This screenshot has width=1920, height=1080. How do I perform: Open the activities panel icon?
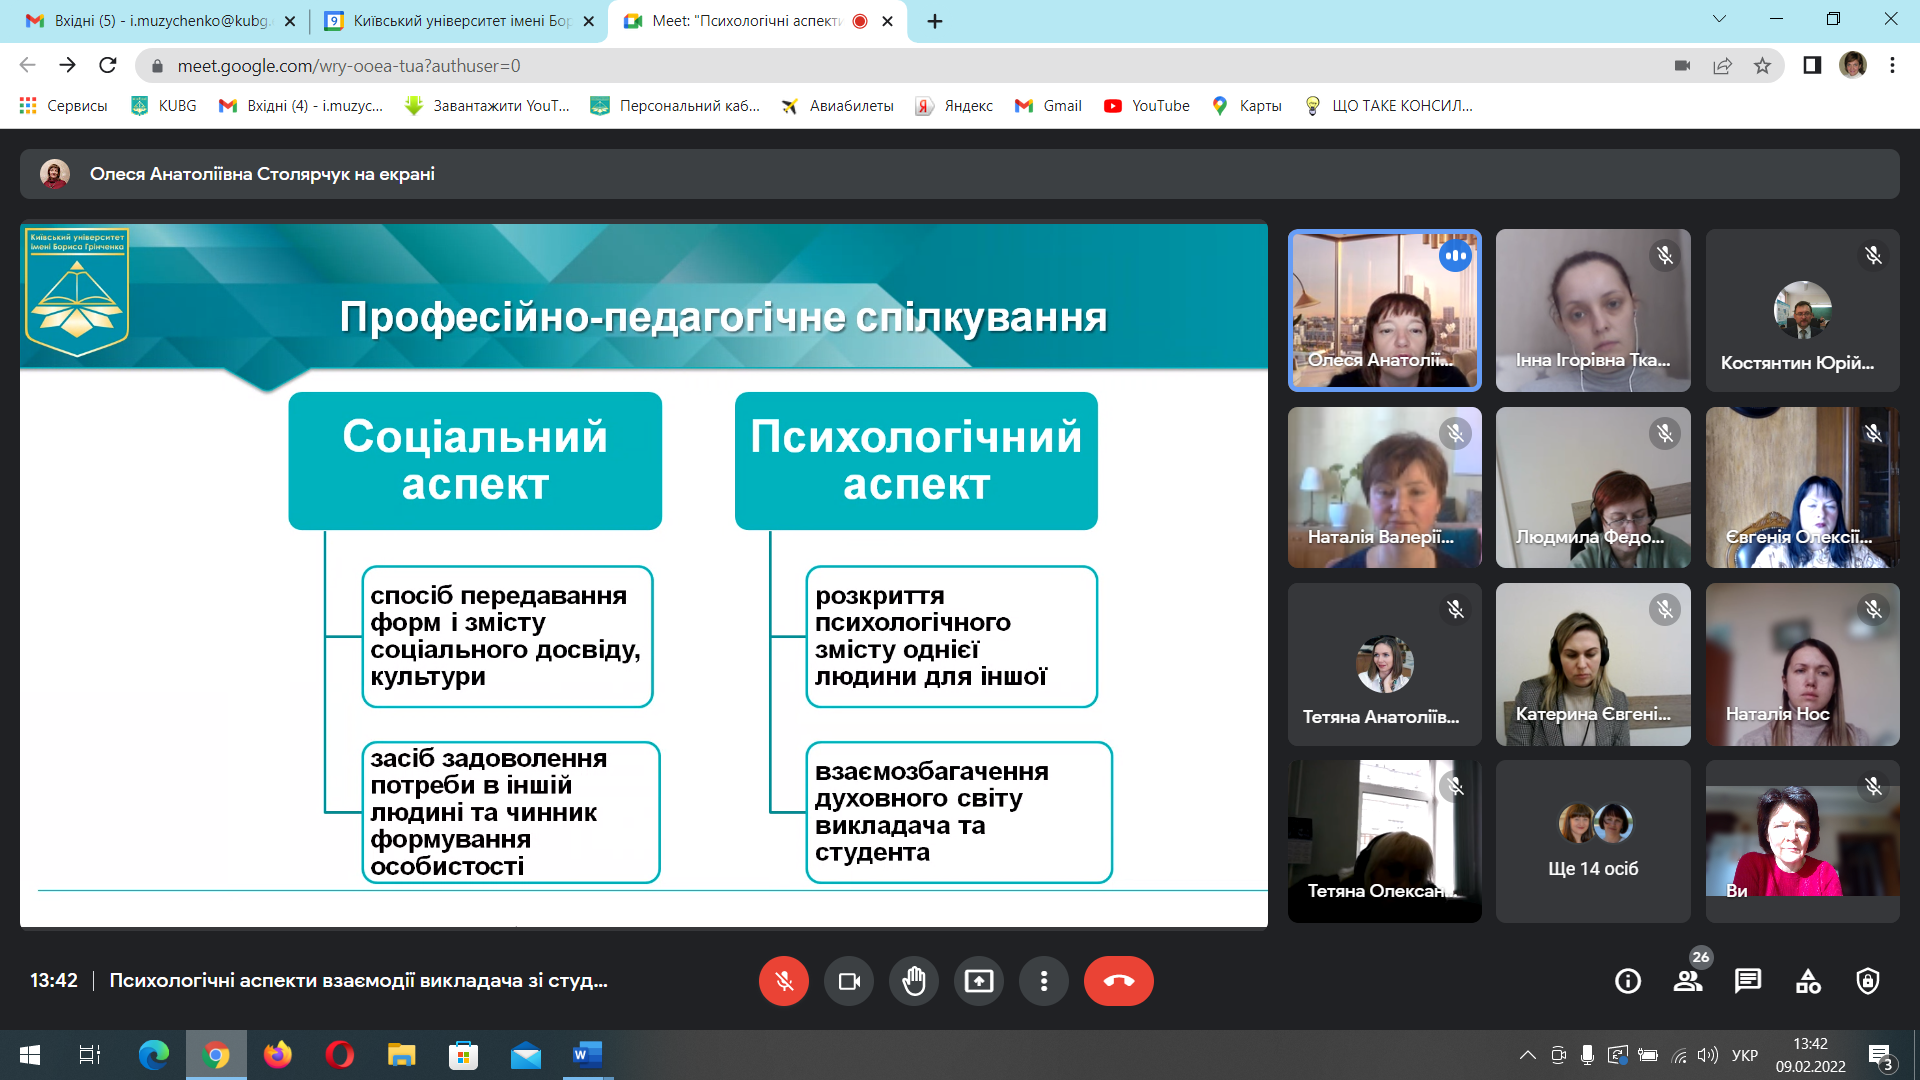coord(1808,981)
